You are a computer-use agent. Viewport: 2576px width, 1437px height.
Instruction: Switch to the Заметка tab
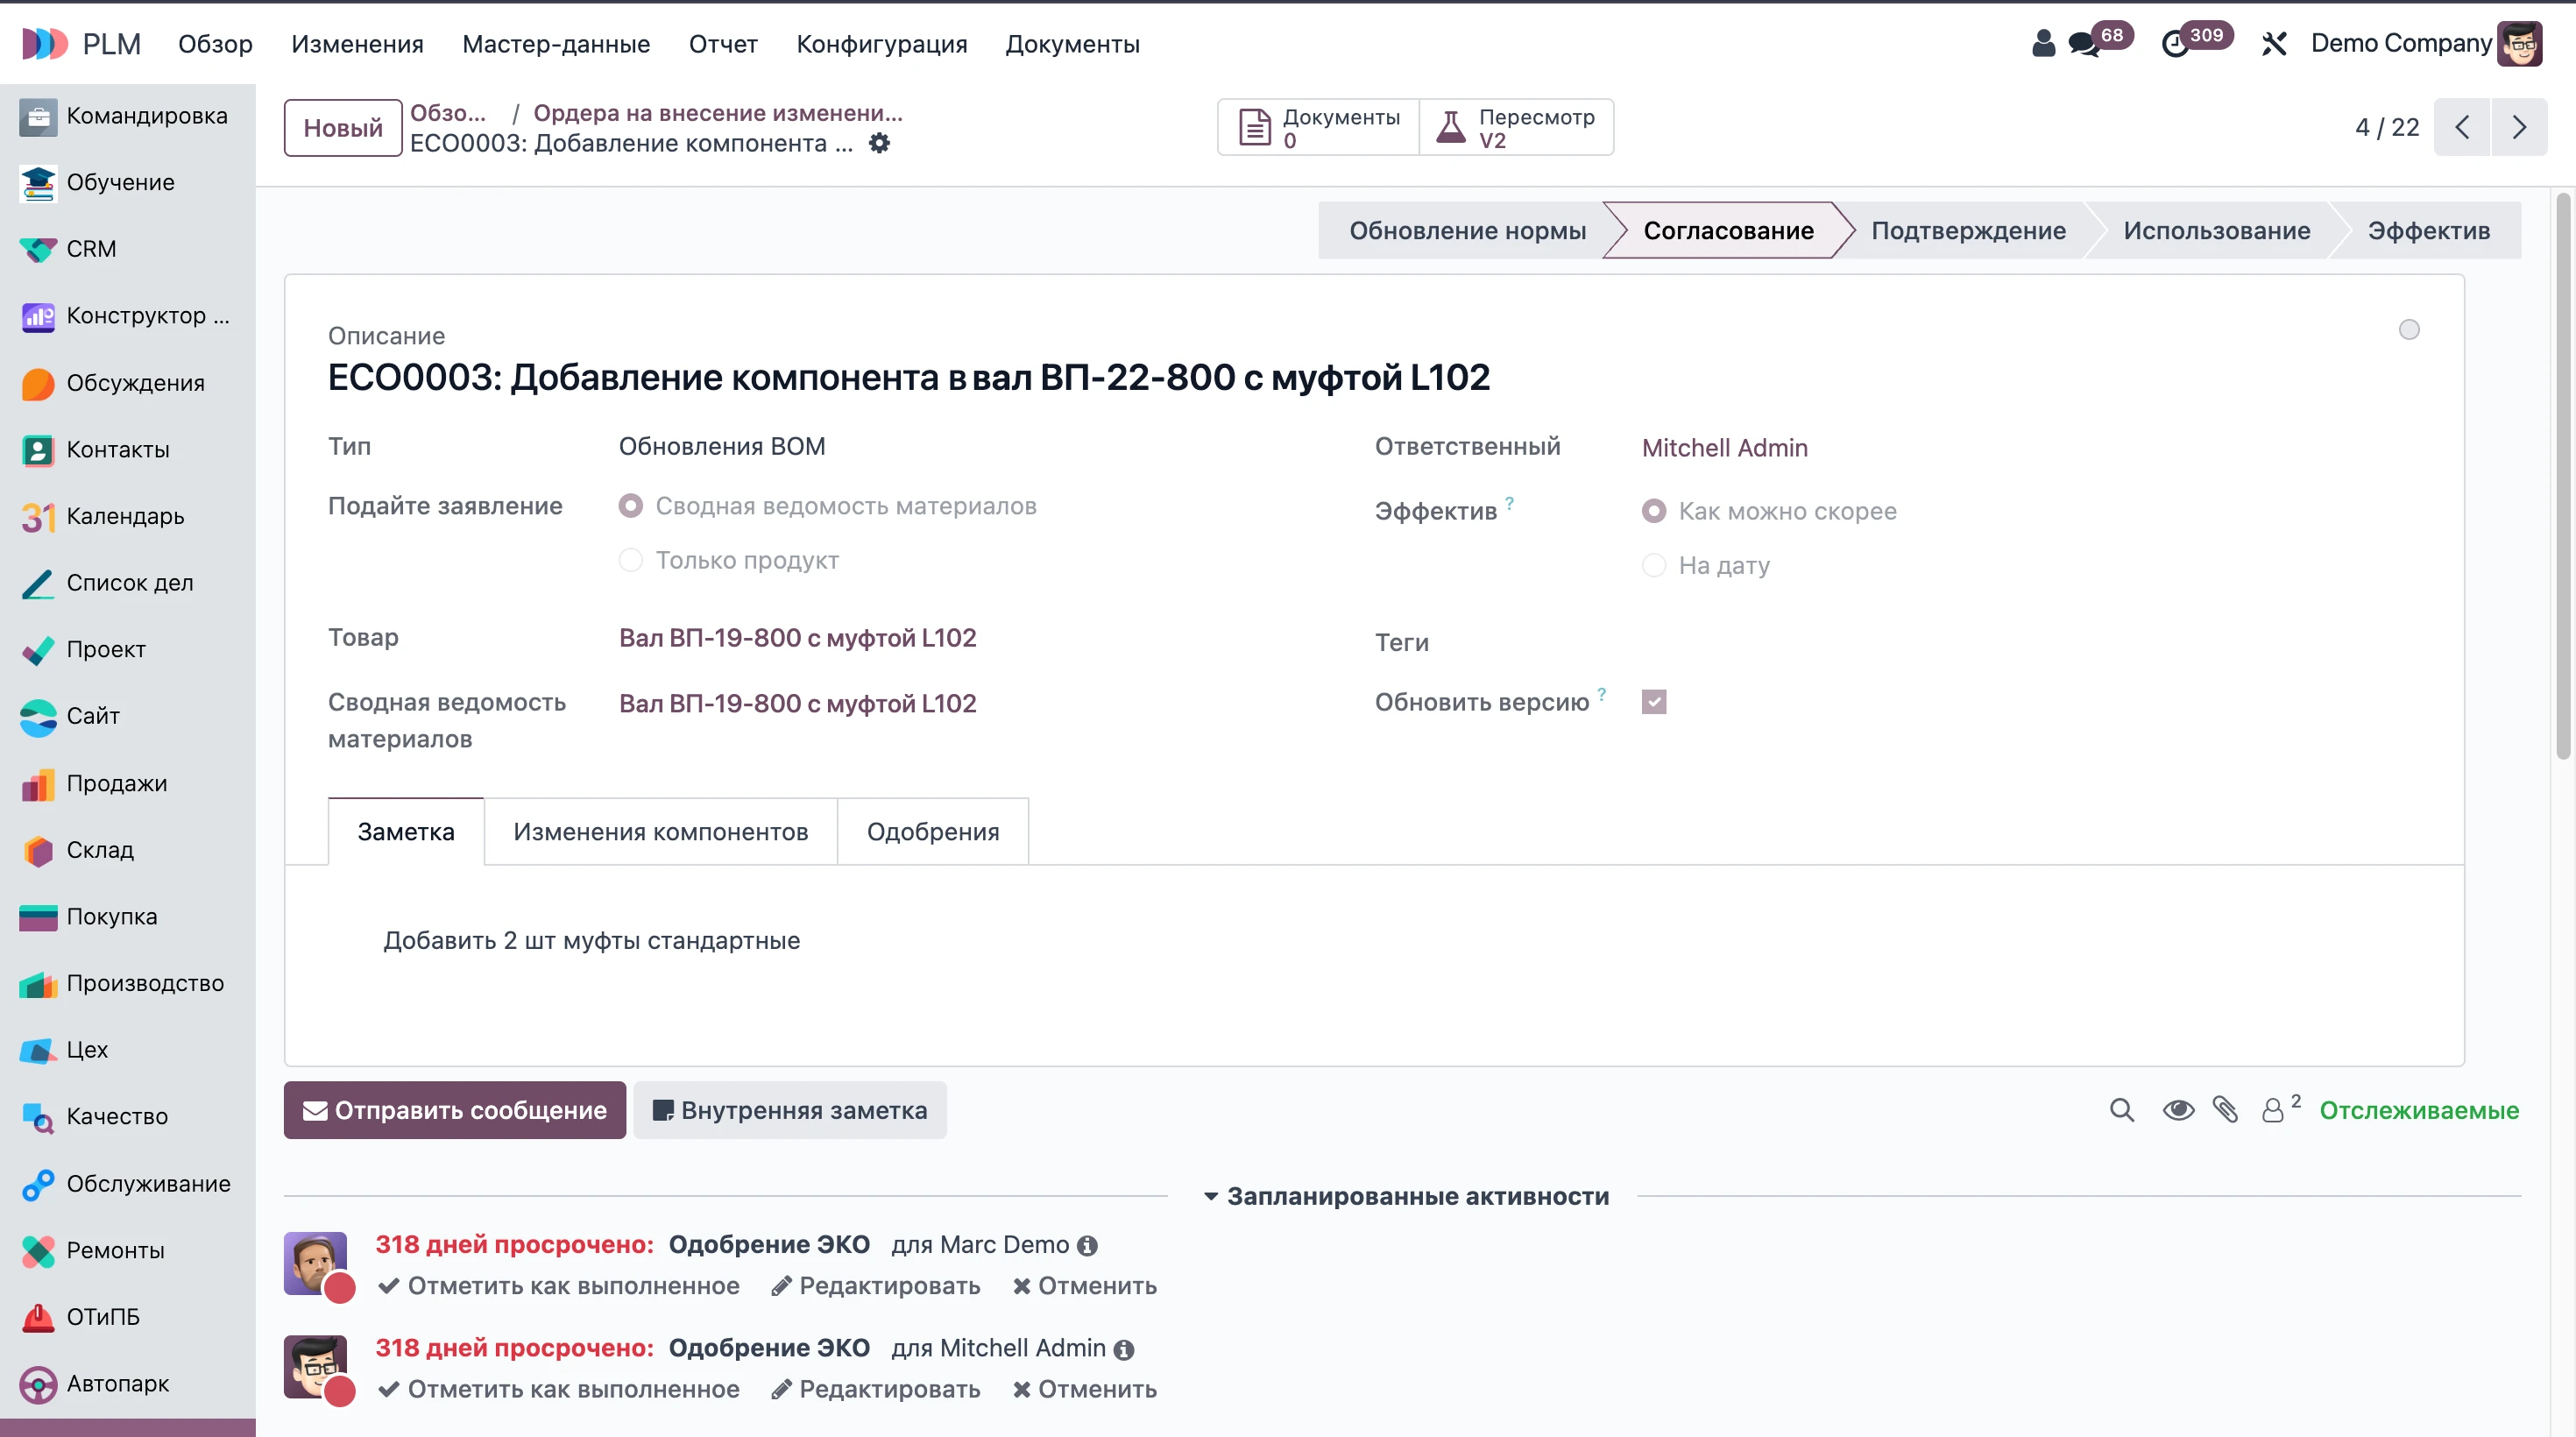406,832
